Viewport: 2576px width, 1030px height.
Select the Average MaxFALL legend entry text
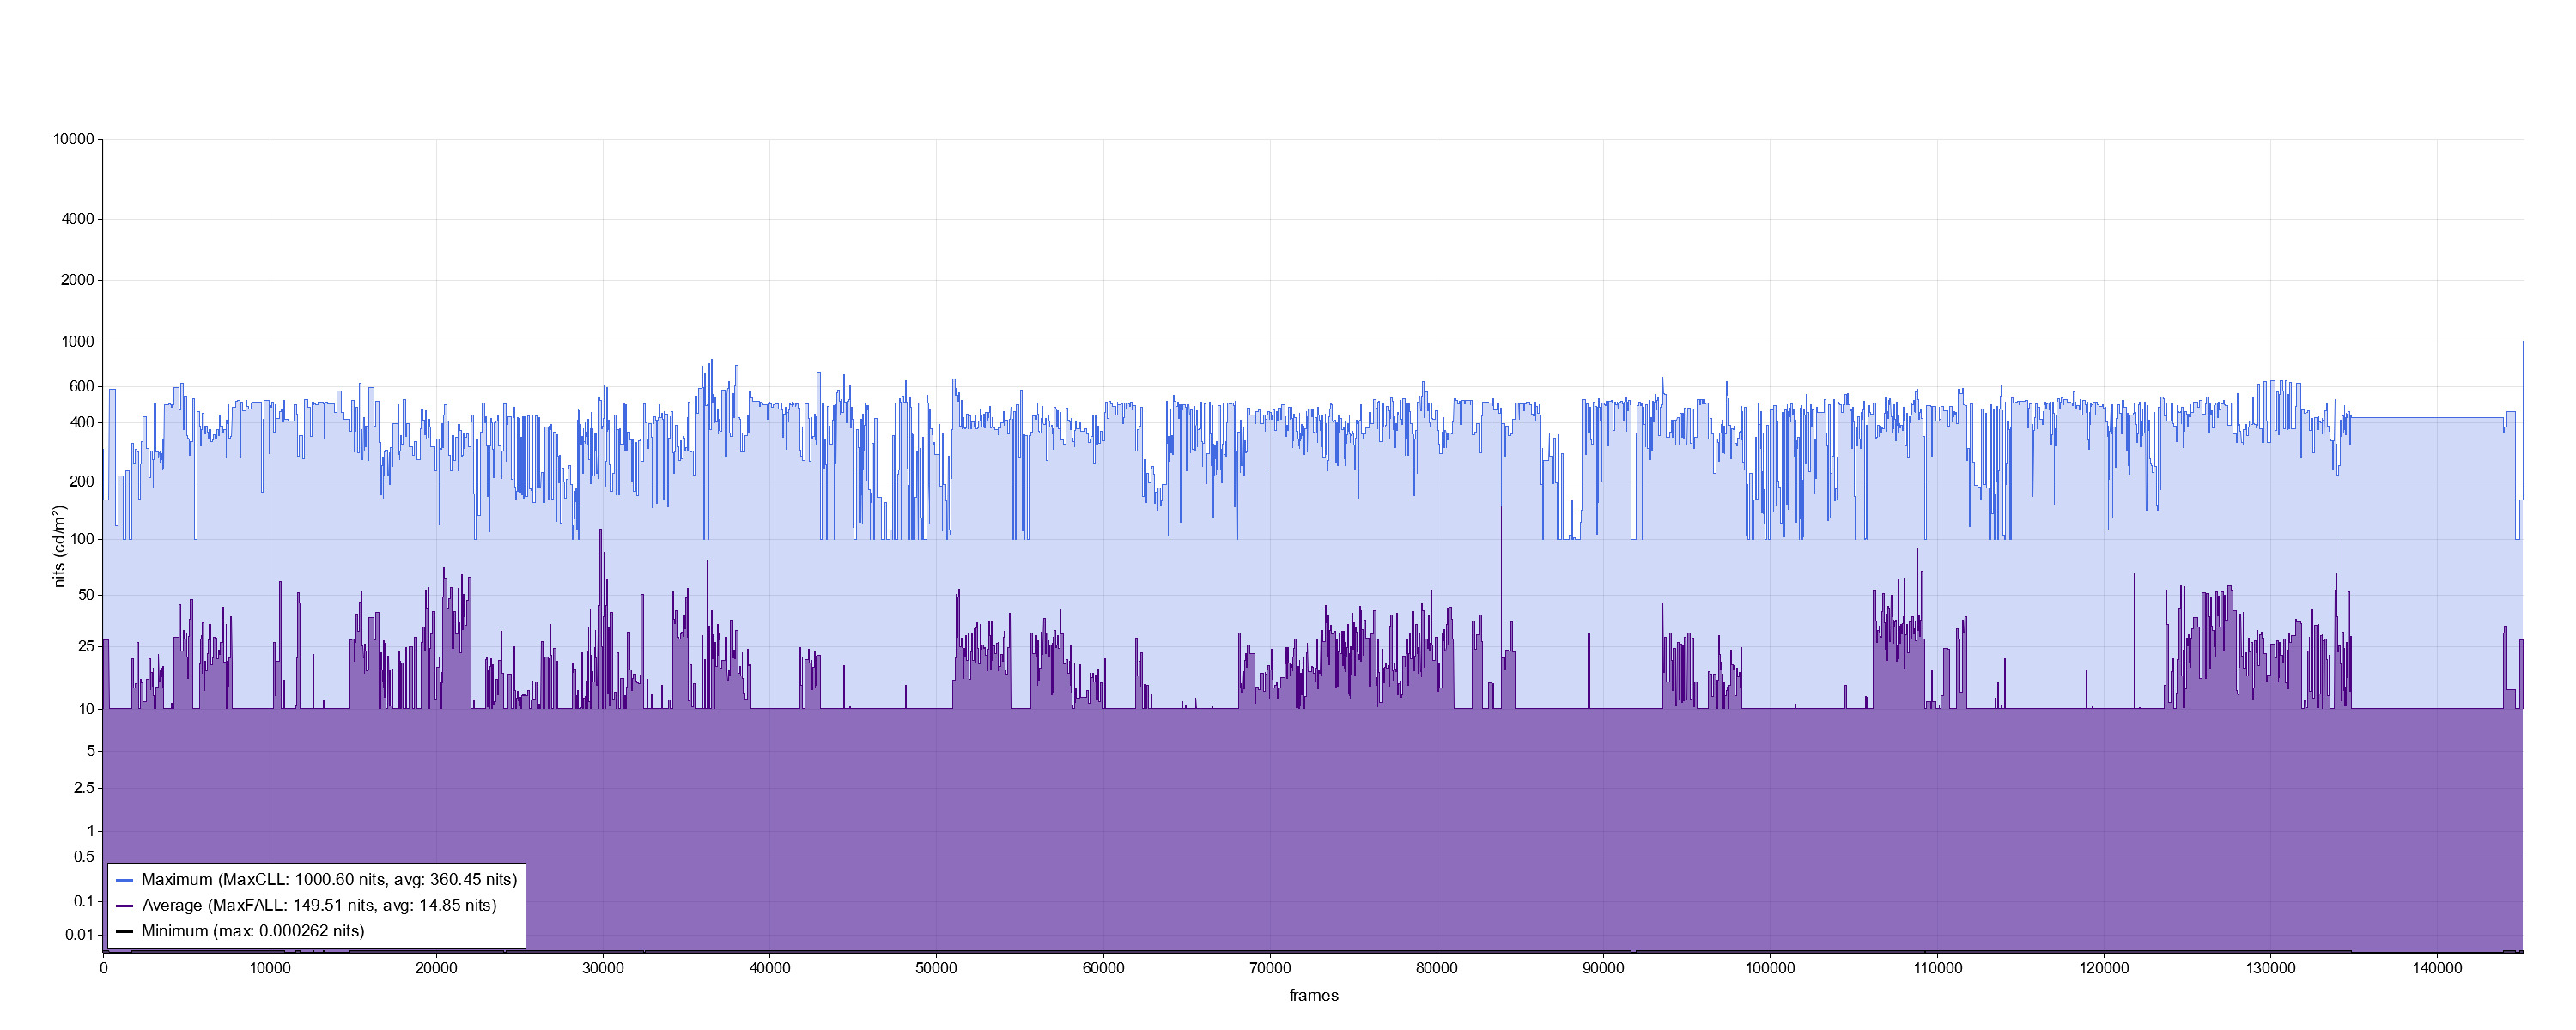click(x=319, y=906)
